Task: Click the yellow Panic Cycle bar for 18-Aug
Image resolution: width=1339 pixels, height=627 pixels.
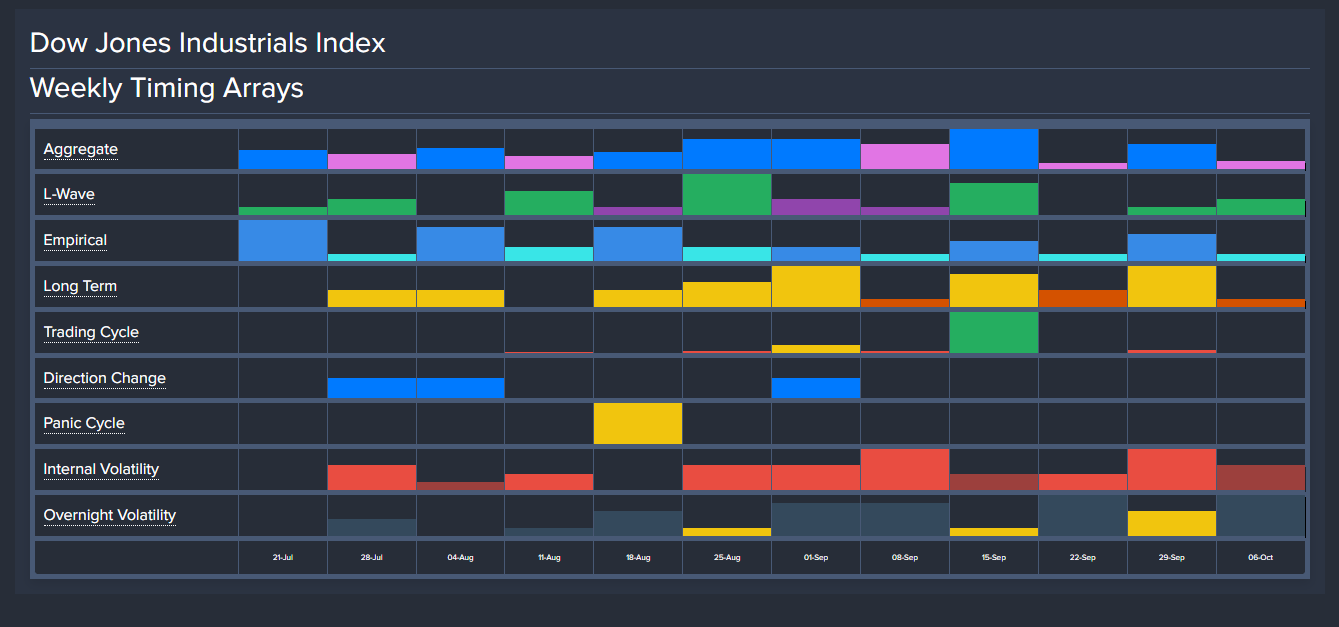Action: (x=638, y=424)
